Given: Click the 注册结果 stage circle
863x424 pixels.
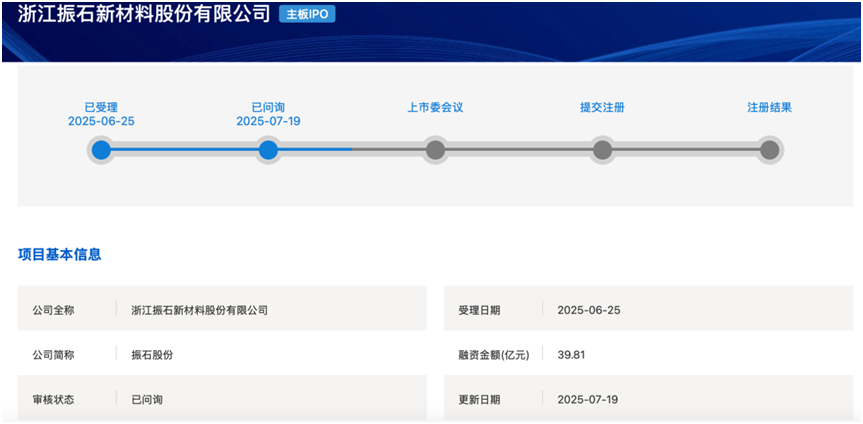Looking at the screenshot, I should click(x=769, y=149).
